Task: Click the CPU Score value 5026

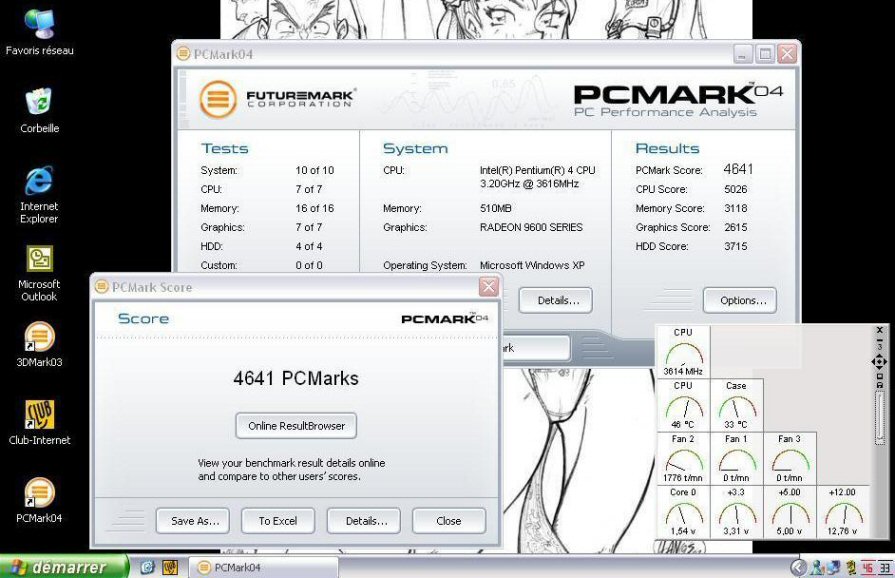Action: tap(736, 189)
